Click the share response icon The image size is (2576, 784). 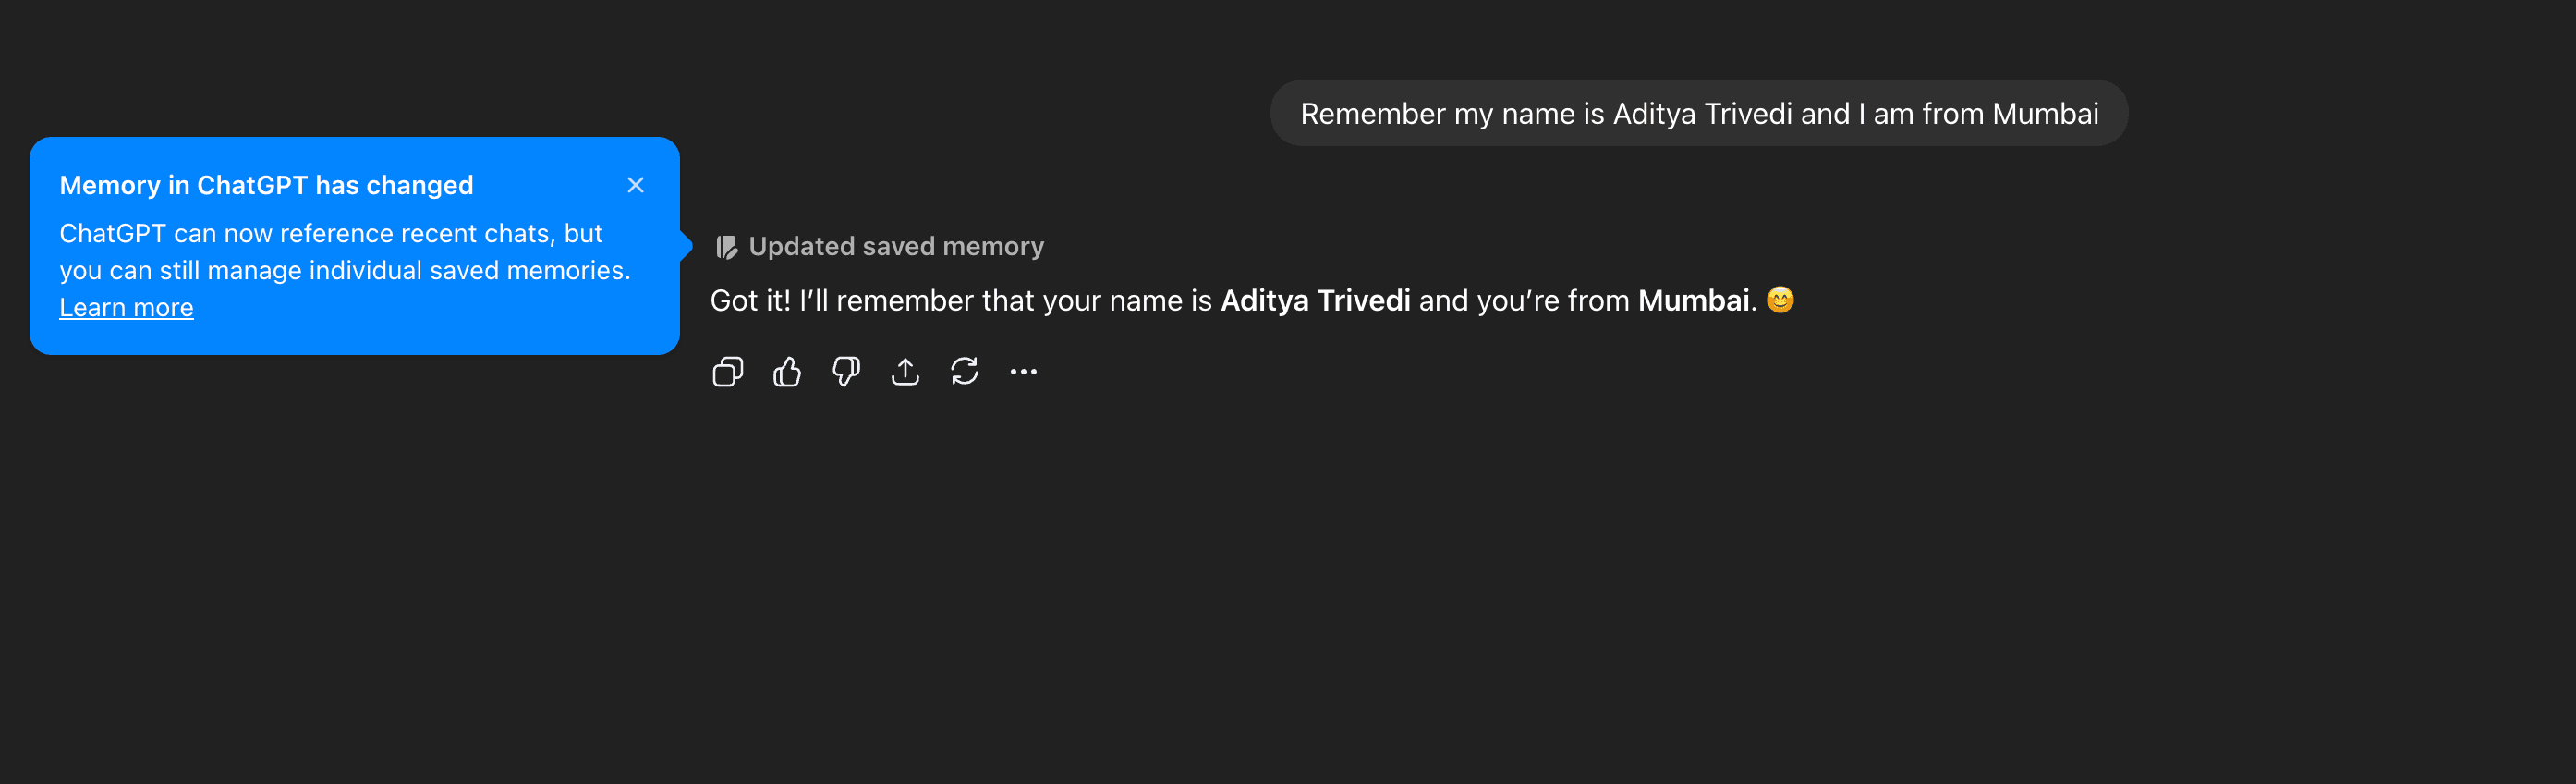point(905,372)
